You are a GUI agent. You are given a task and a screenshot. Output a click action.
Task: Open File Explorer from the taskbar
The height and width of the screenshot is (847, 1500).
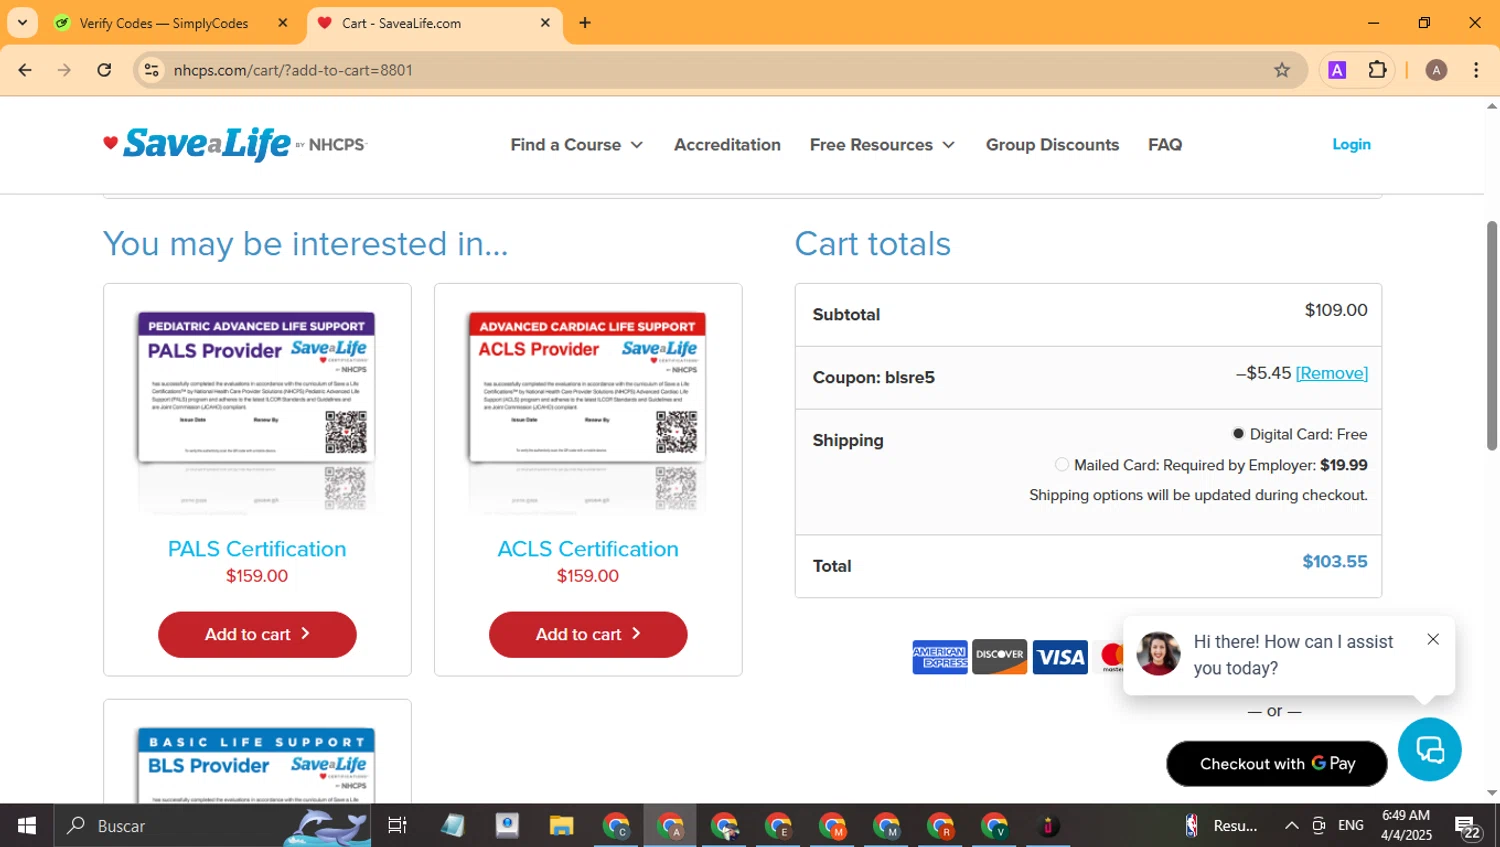[x=561, y=825]
